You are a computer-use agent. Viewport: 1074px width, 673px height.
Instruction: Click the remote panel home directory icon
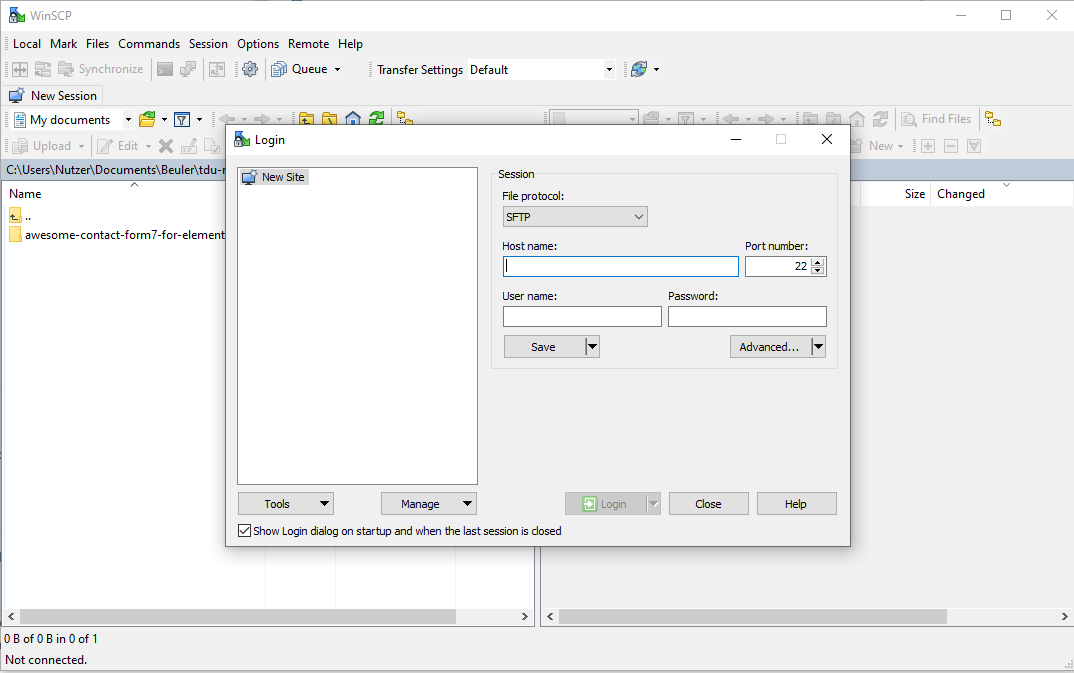[857, 119]
